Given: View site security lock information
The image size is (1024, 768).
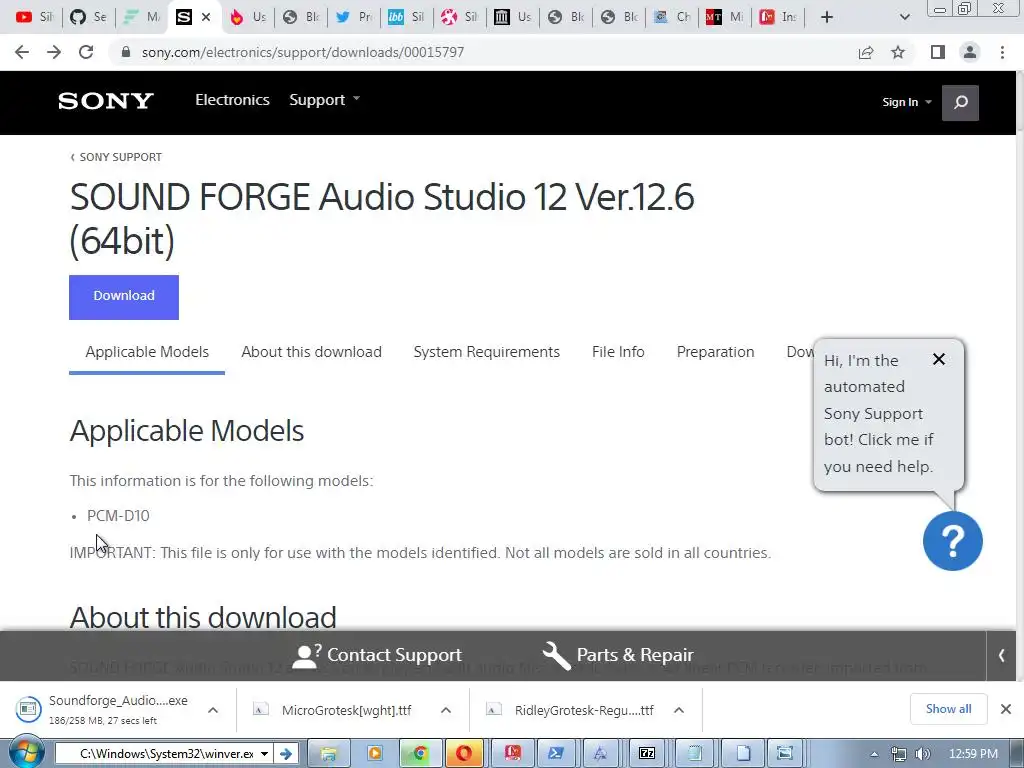Looking at the screenshot, I should (x=126, y=52).
